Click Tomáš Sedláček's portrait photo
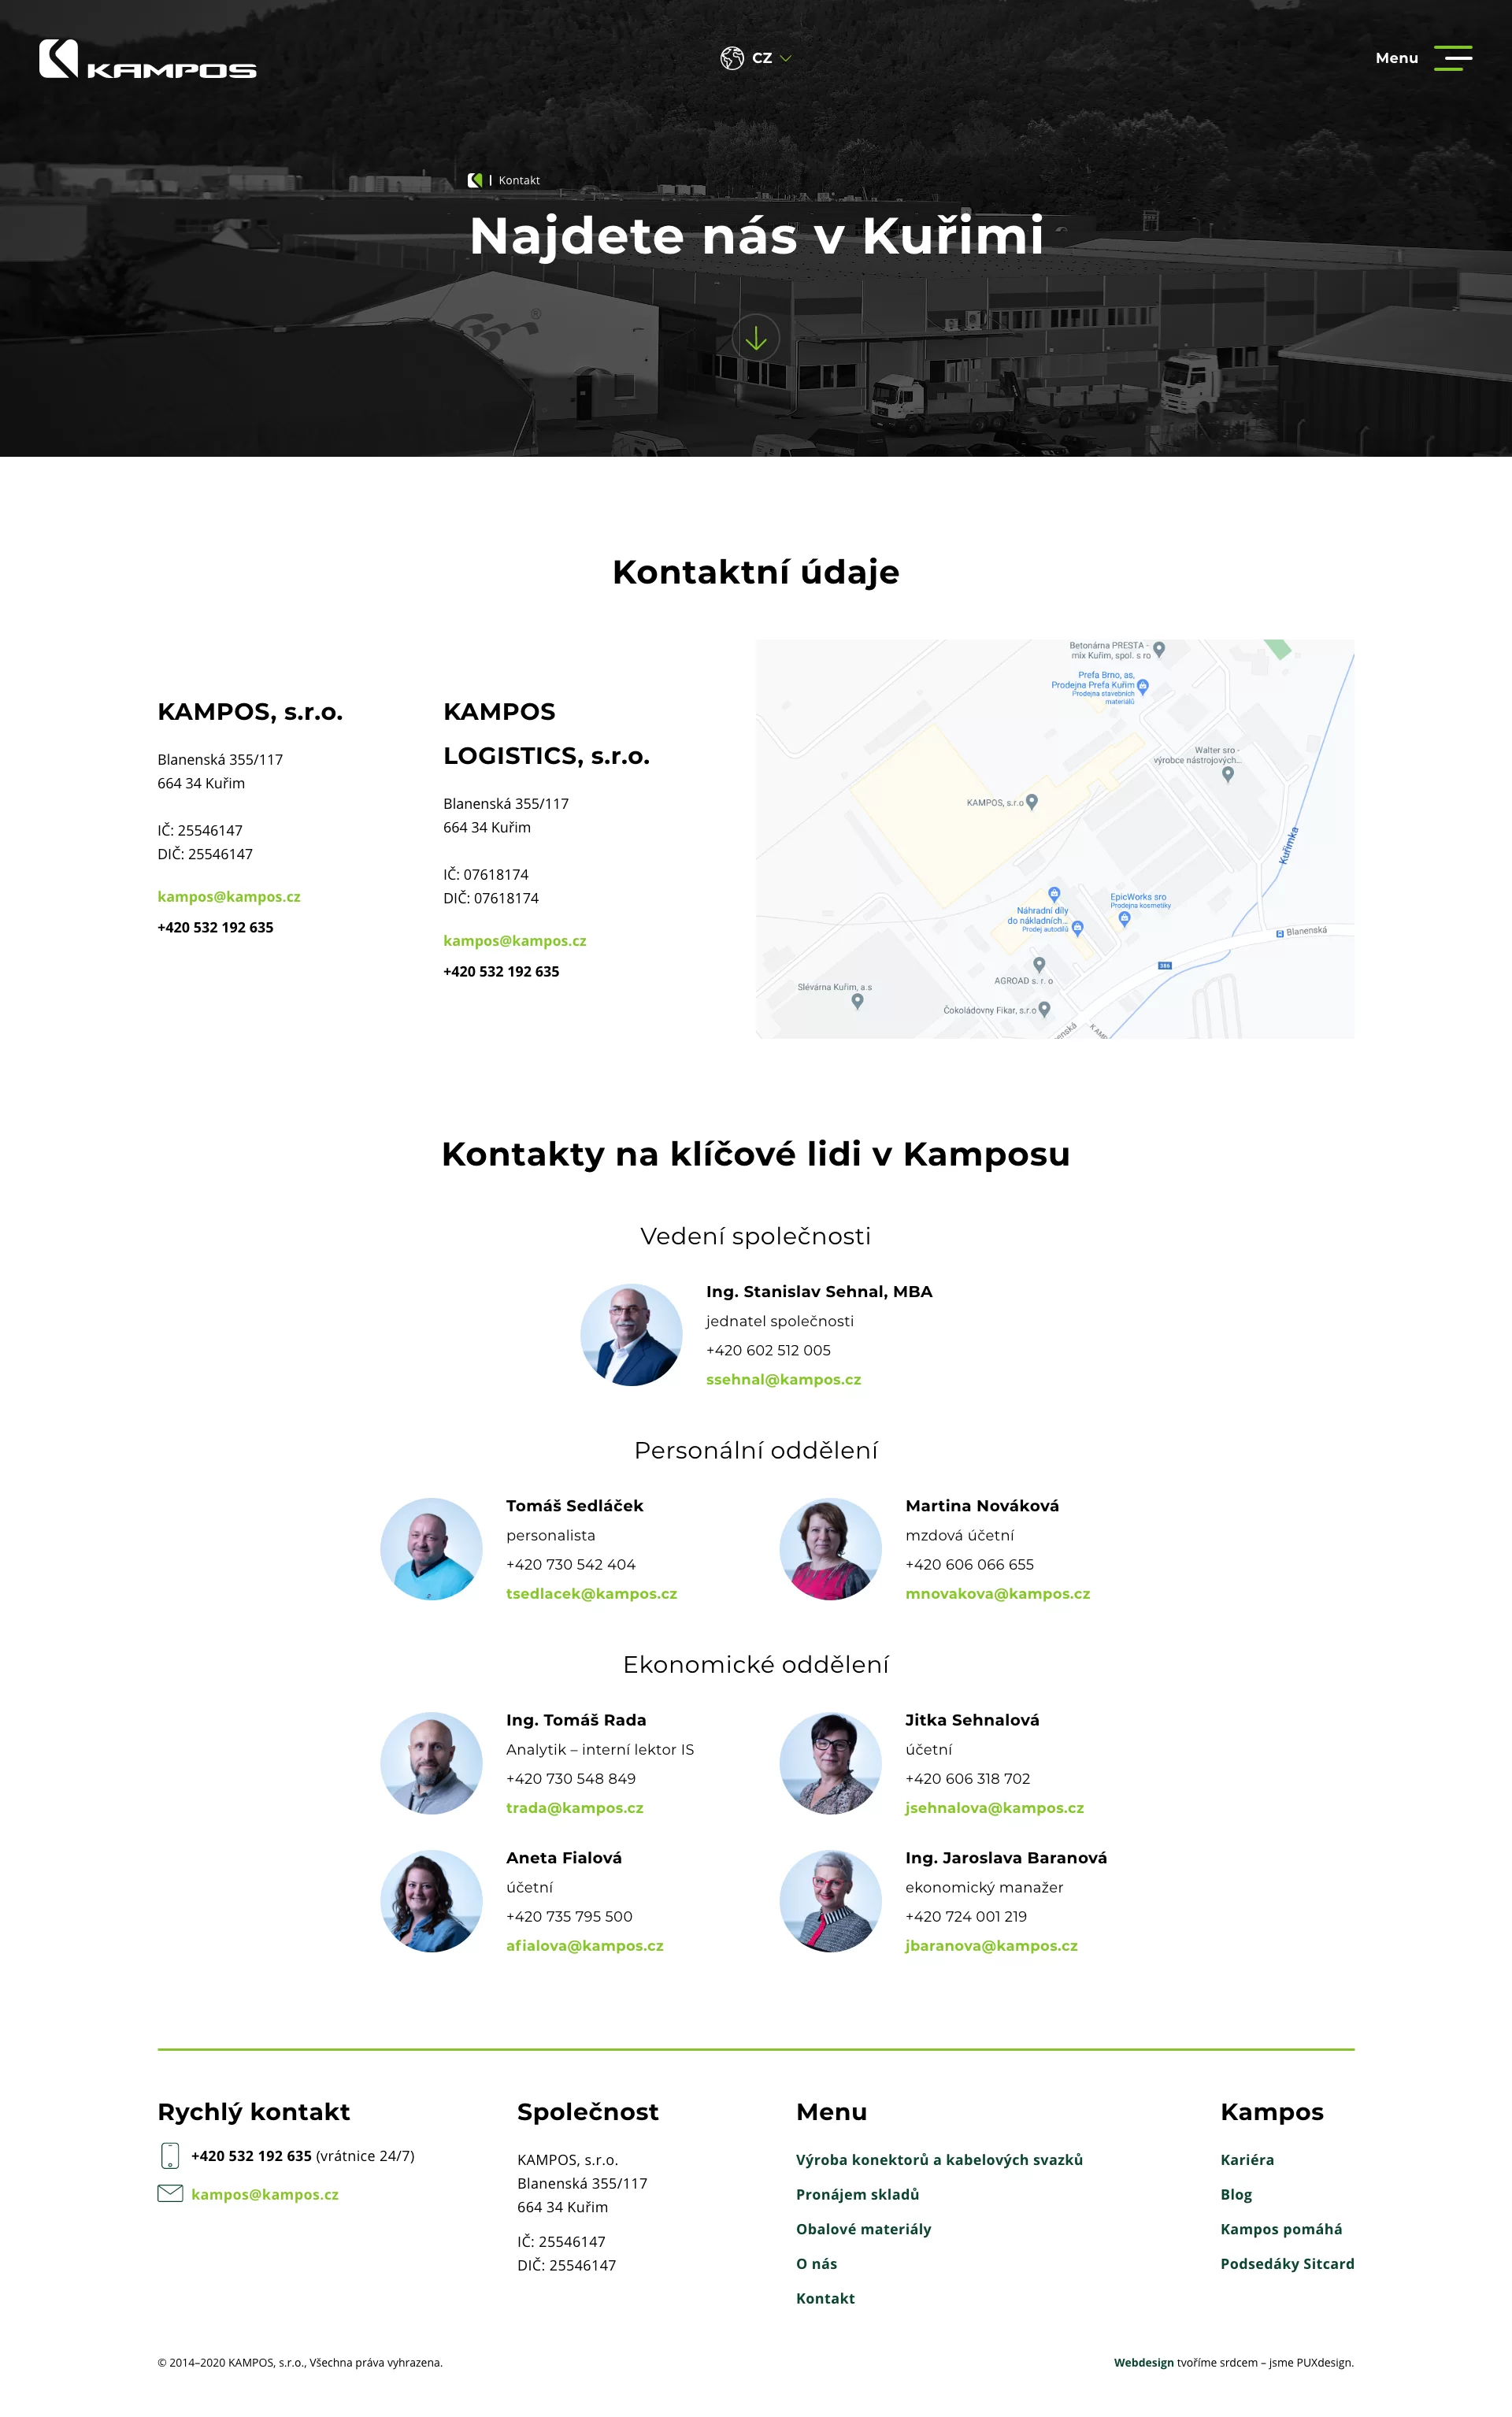Image resolution: width=1512 pixels, height=2417 pixels. tap(432, 1549)
